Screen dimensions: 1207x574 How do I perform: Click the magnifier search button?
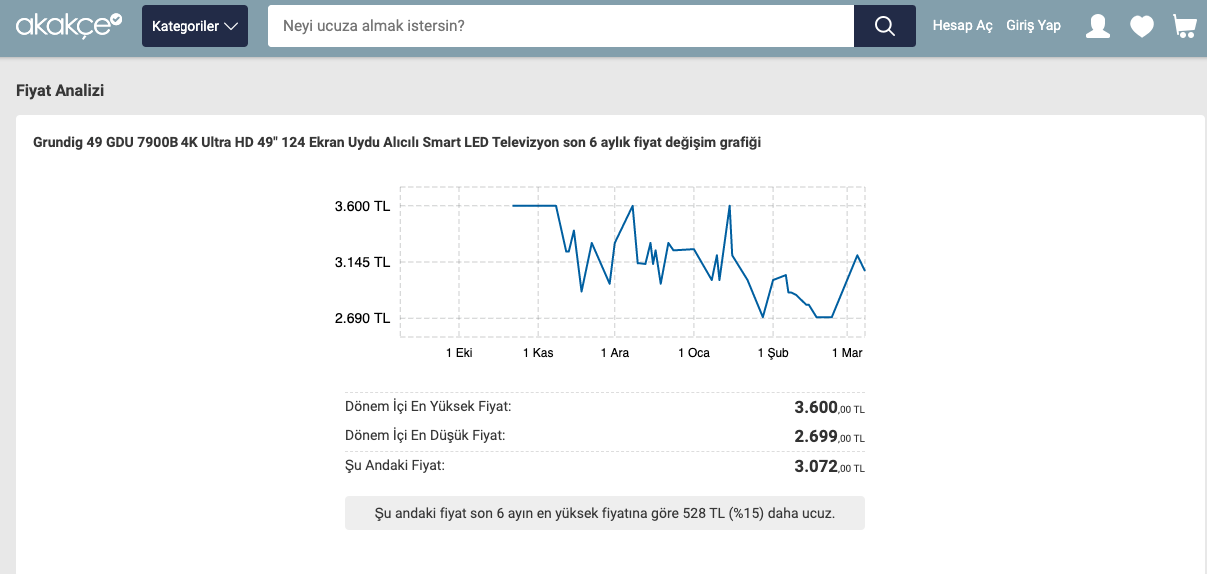885,26
